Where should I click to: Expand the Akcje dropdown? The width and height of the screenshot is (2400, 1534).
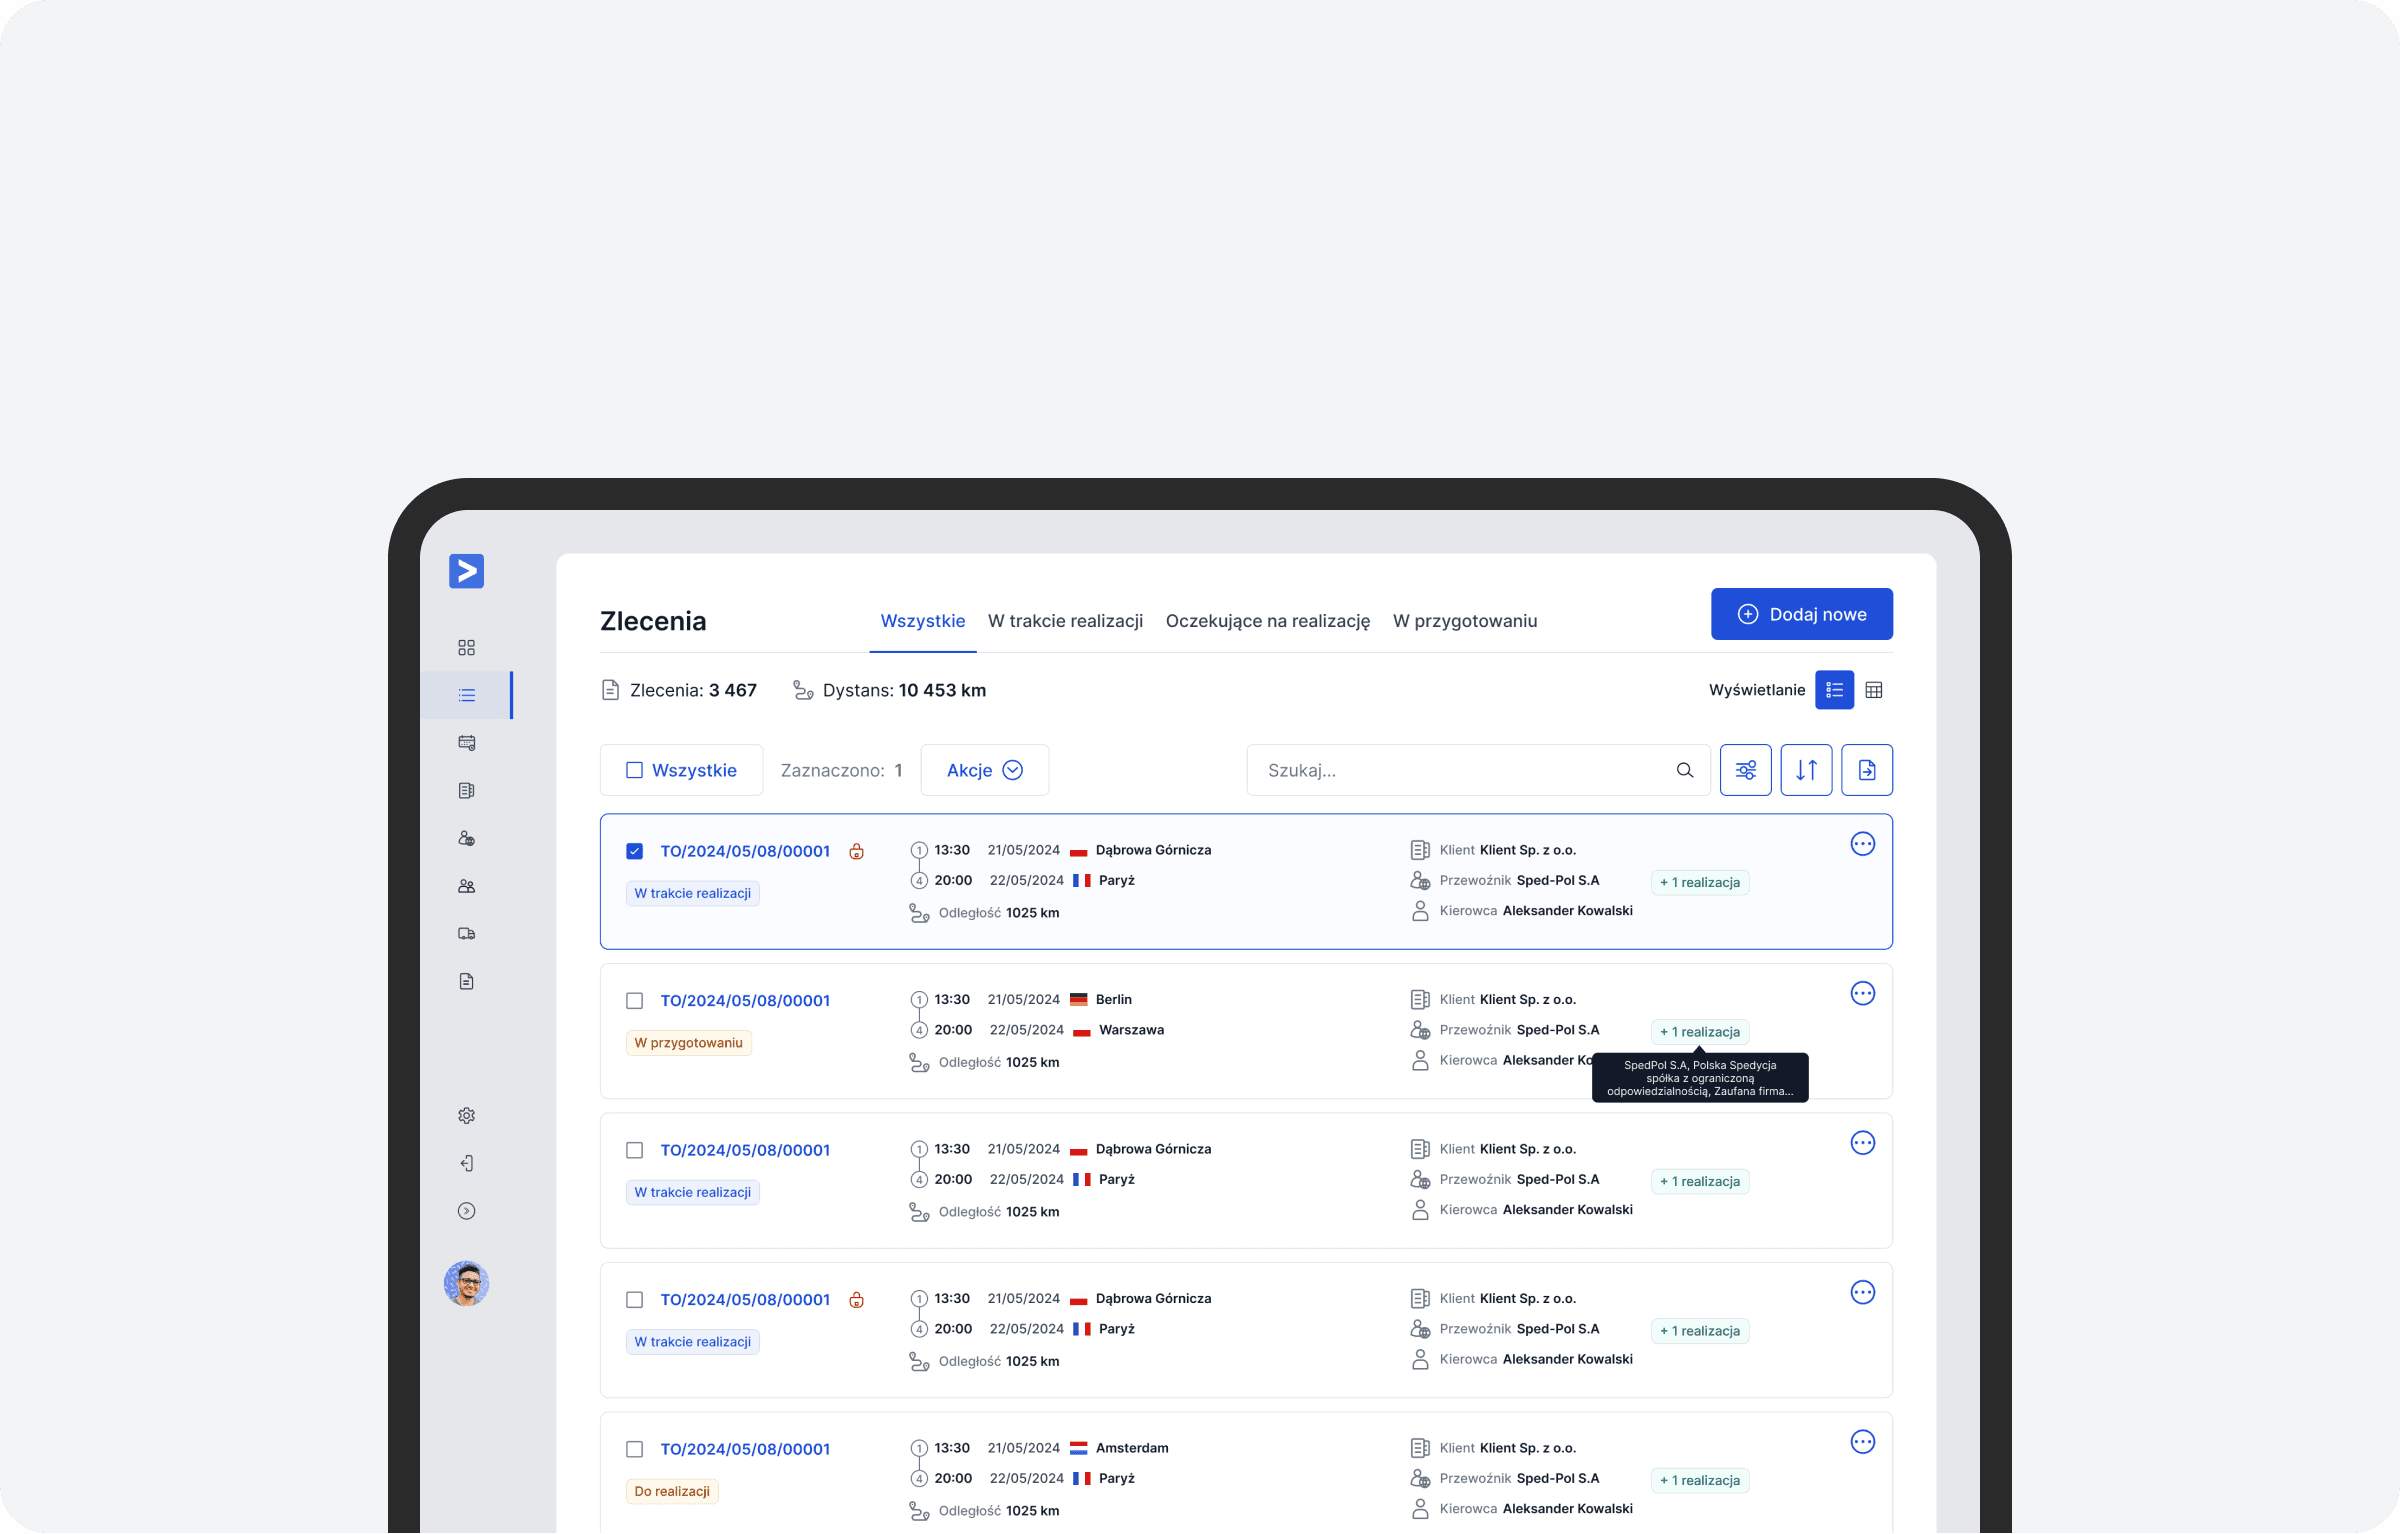coord(984,770)
